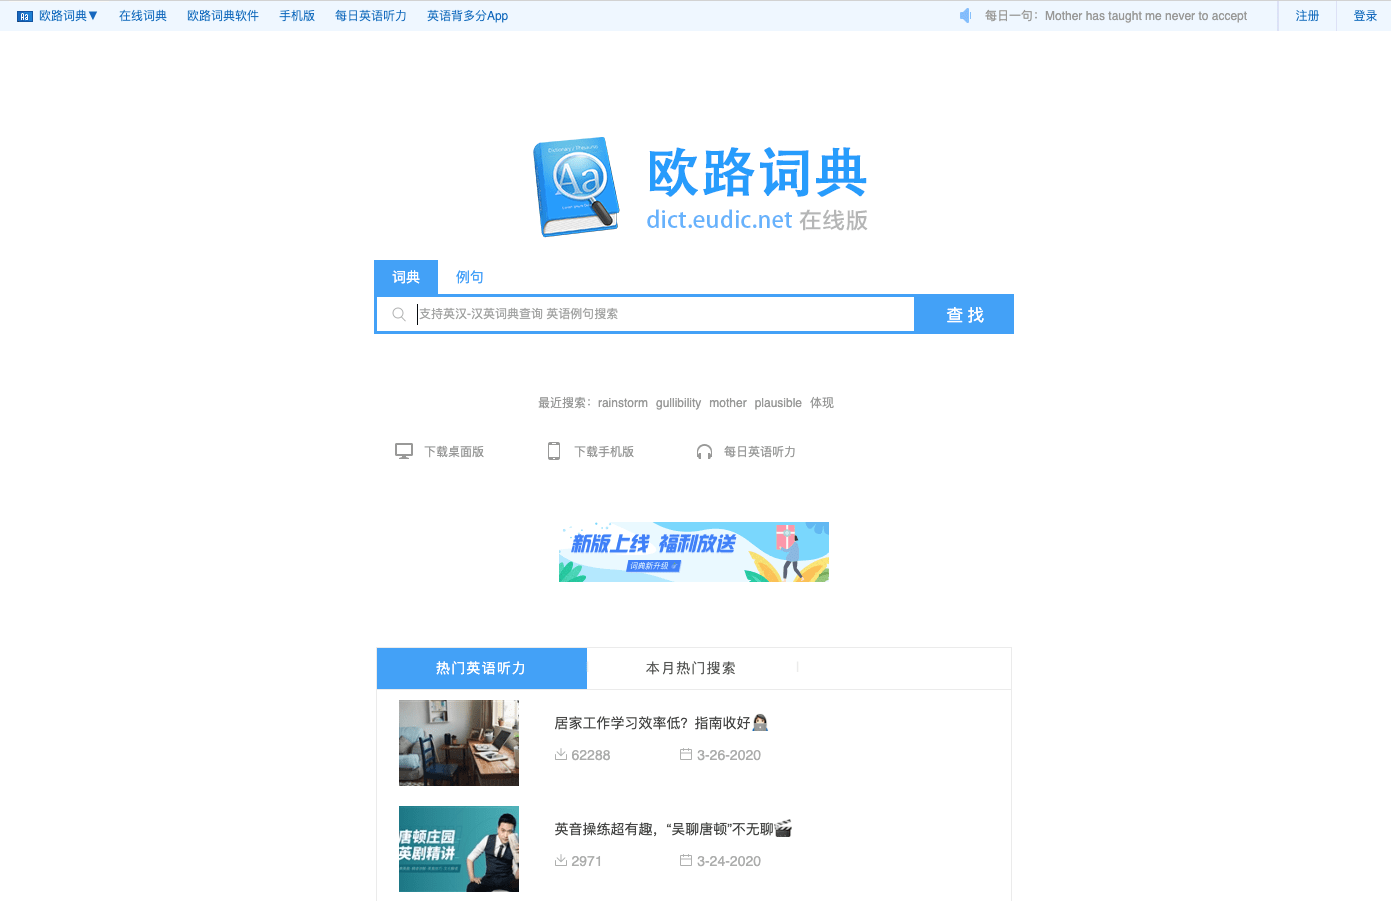This screenshot has width=1391, height=901.
Task: Select the 词典 search tab
Action: pos(406,277)
